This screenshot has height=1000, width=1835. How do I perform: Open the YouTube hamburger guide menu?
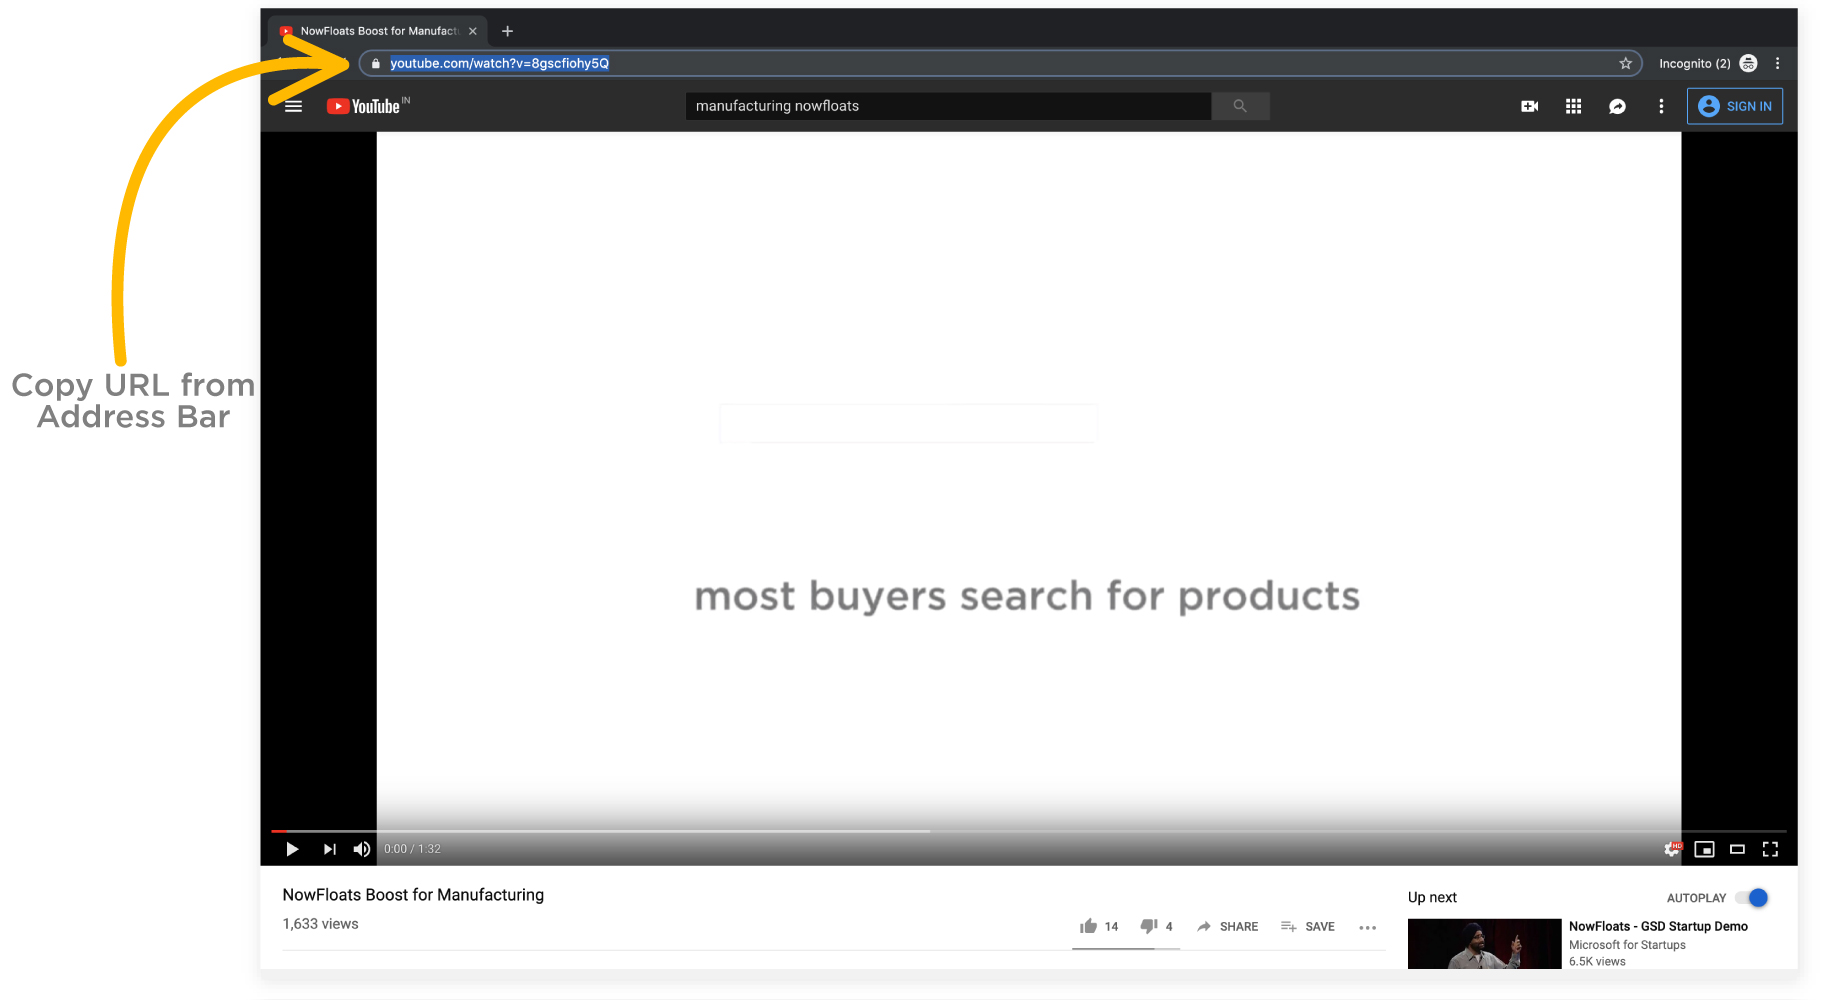point(293,106)
